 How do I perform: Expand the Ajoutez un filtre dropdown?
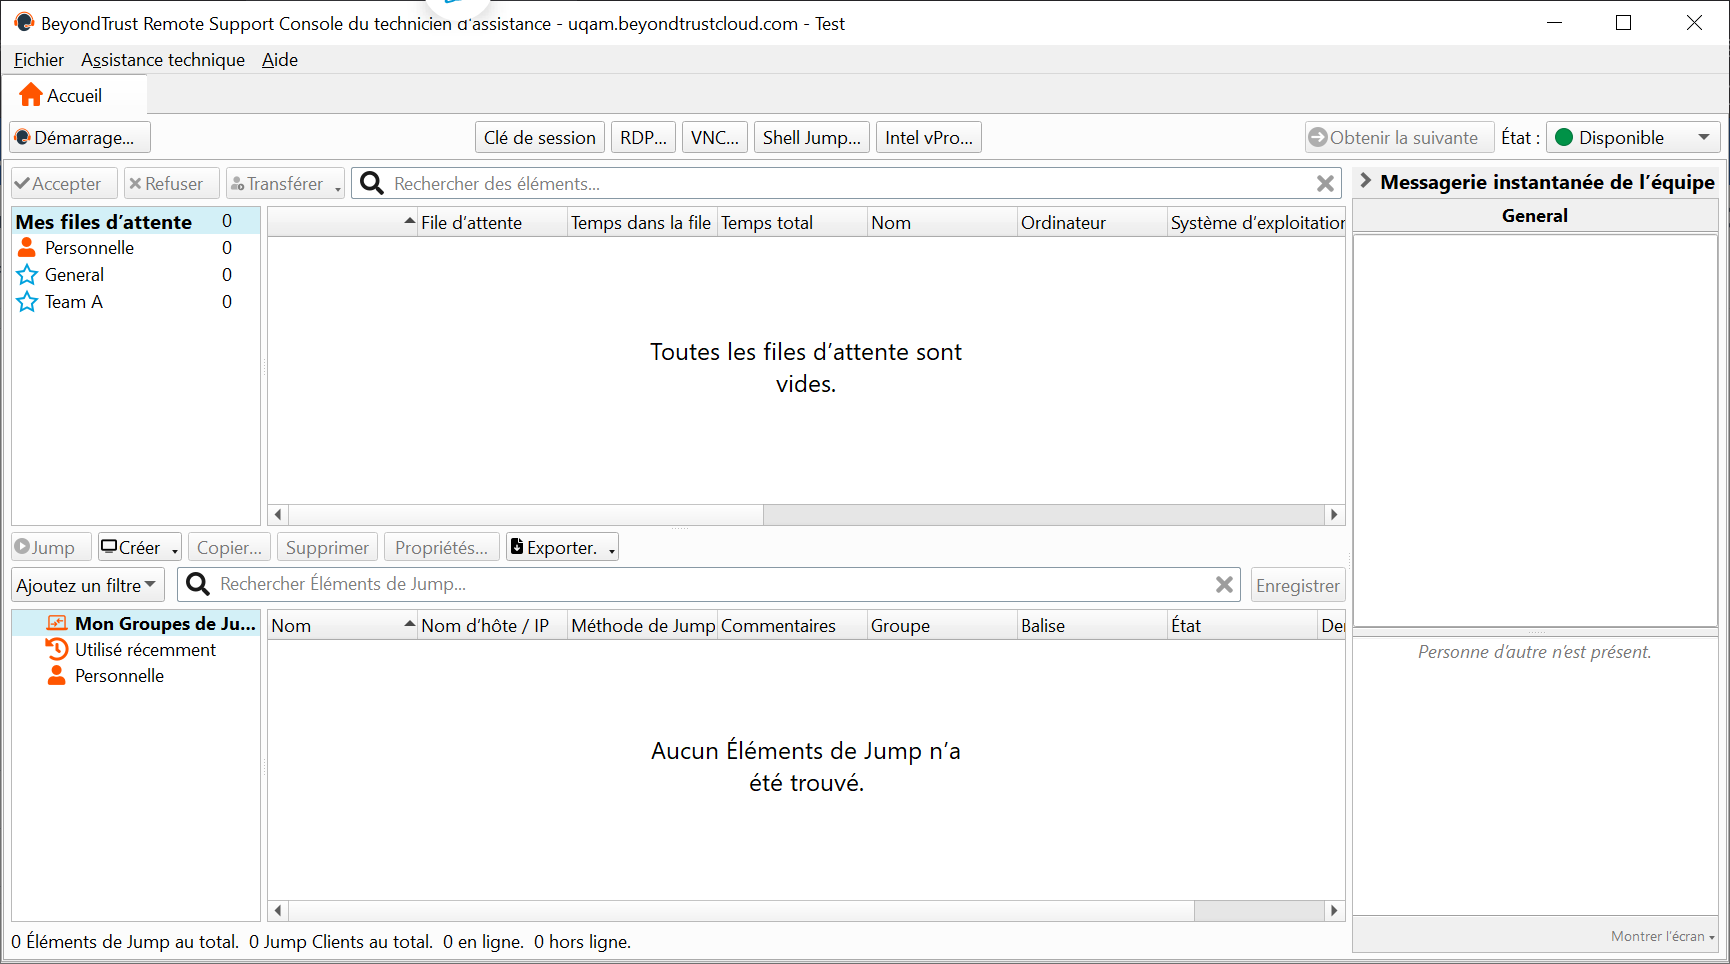tap(87, 586)
